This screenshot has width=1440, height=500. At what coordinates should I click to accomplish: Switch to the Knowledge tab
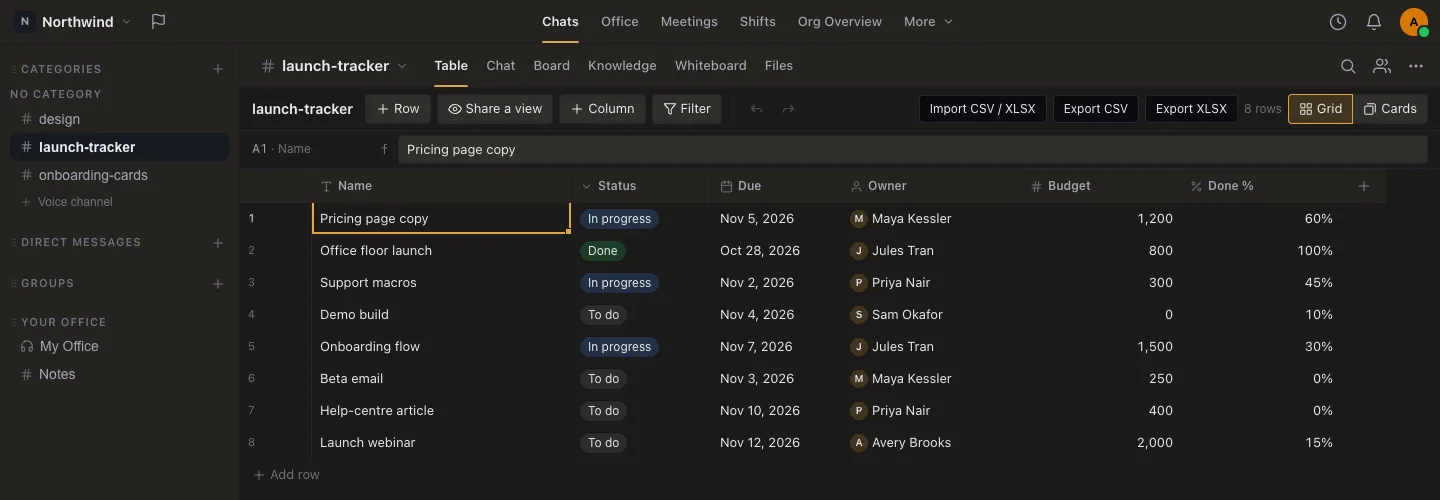point(622,66)
